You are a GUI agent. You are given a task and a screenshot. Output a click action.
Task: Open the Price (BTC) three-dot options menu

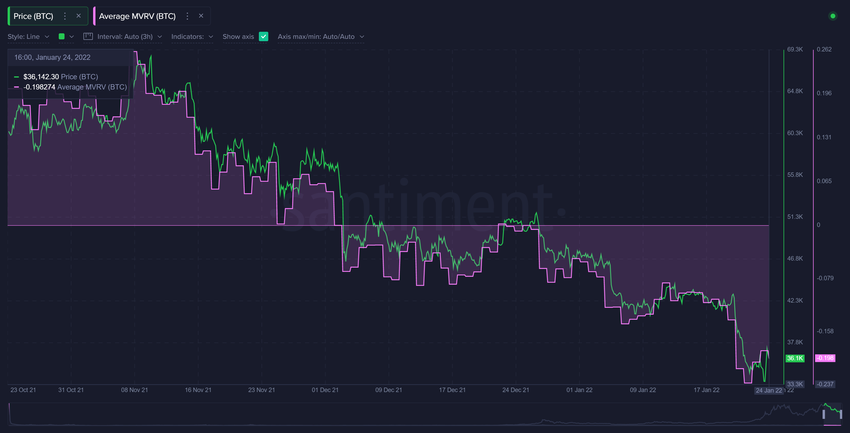point(65,16)
